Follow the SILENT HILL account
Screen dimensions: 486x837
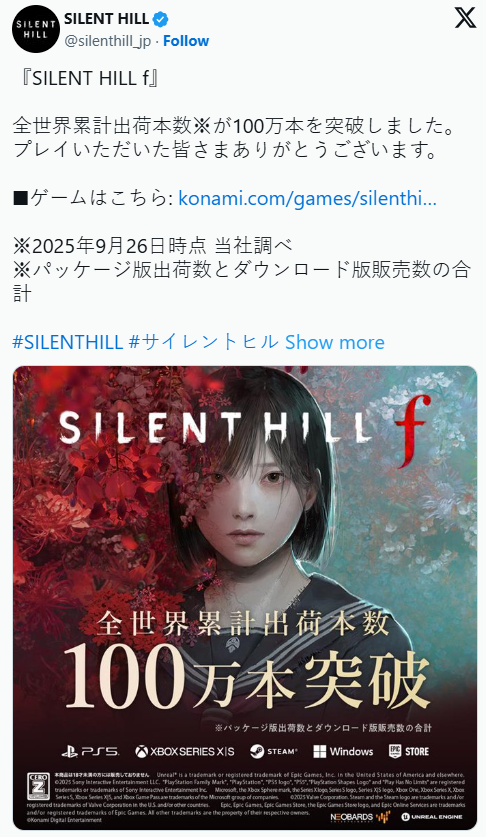(x=186, y=41)
